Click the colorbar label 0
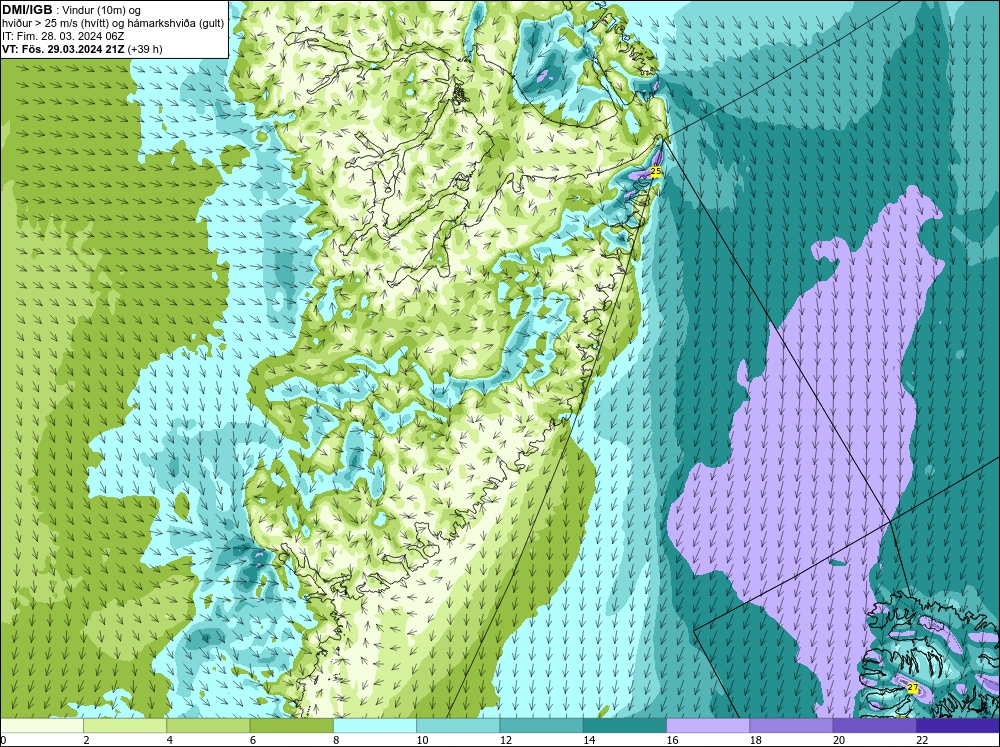The width and height of the screenshot is (1000, 747). [x=3, y=740]
